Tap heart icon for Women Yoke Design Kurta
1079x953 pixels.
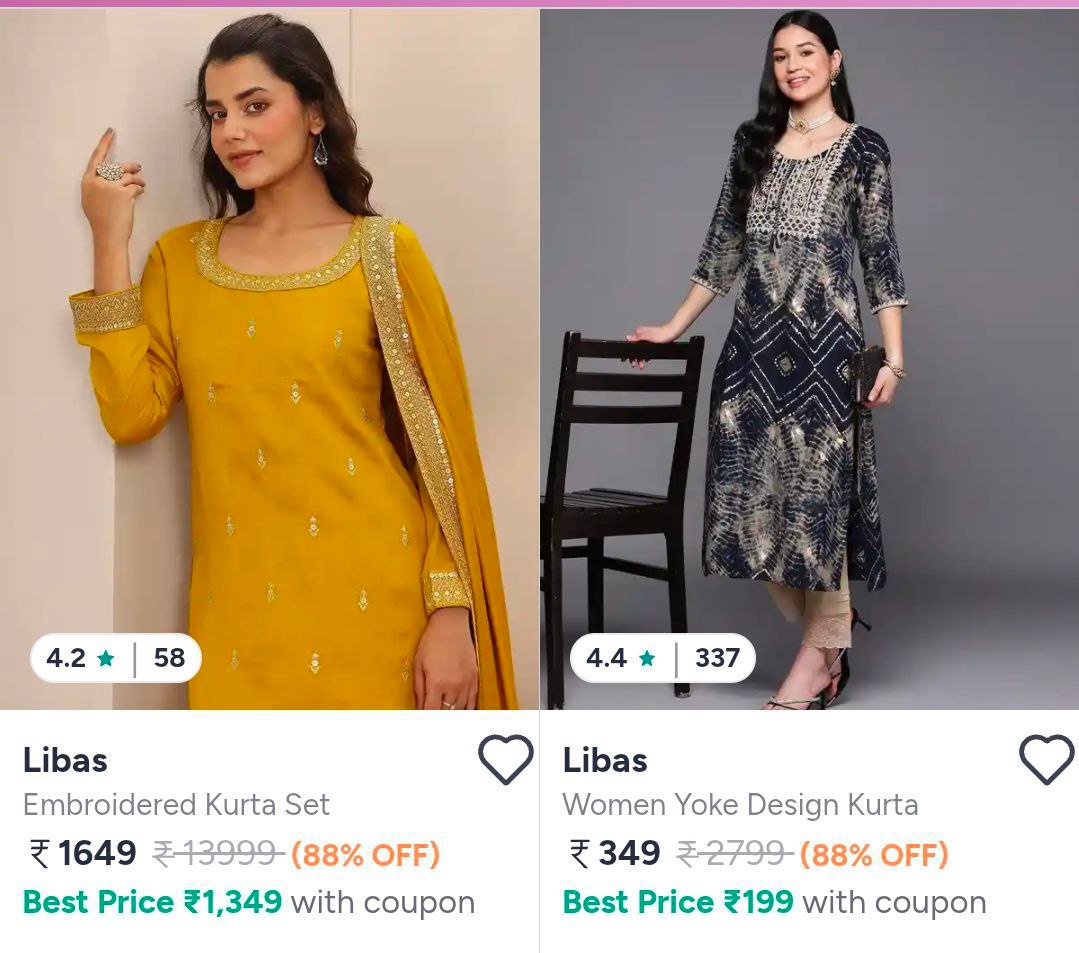pos(1046,760)
